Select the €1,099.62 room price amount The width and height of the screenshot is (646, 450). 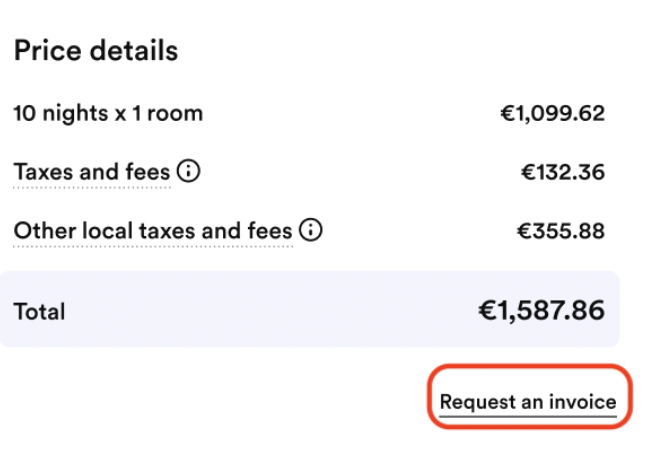[552, 113]
